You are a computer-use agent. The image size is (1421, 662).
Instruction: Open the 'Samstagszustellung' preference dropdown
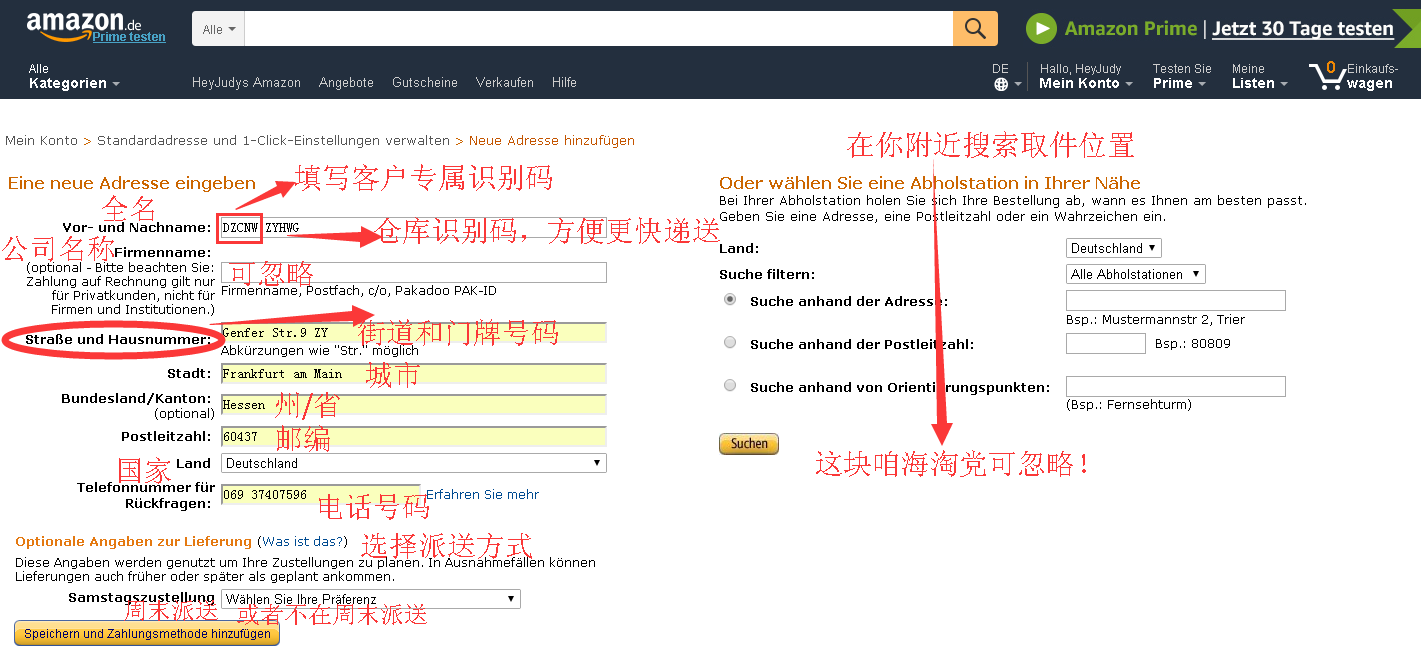370,599
